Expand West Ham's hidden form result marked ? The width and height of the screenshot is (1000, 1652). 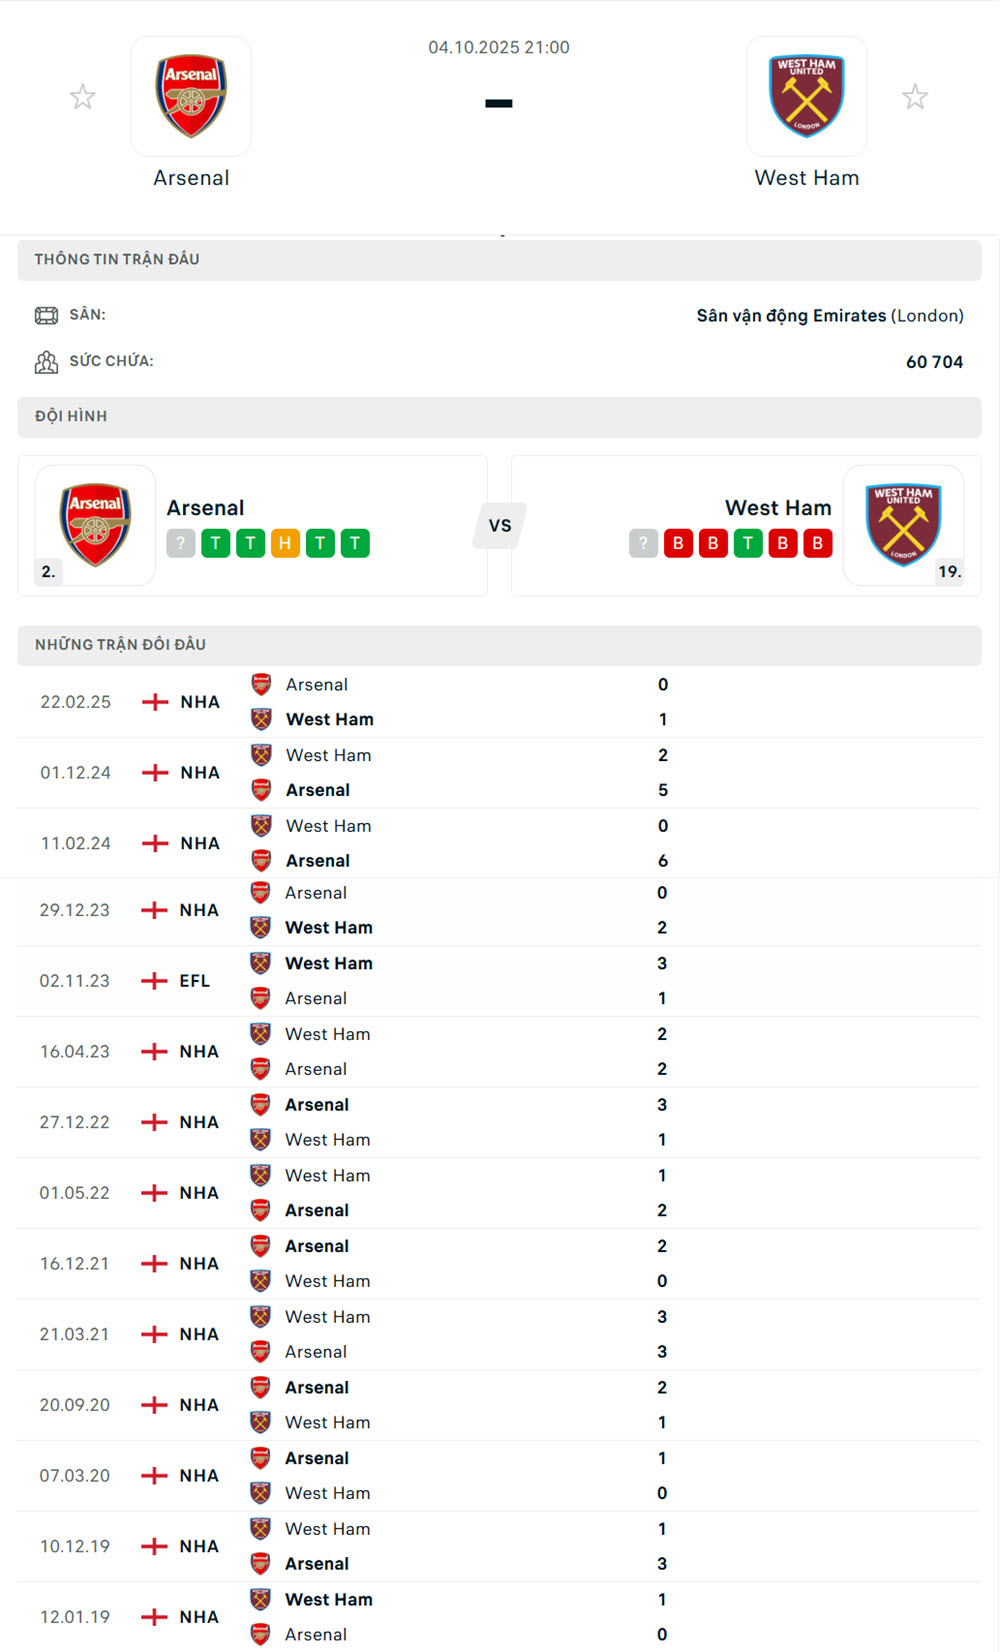tap(643, 543)
